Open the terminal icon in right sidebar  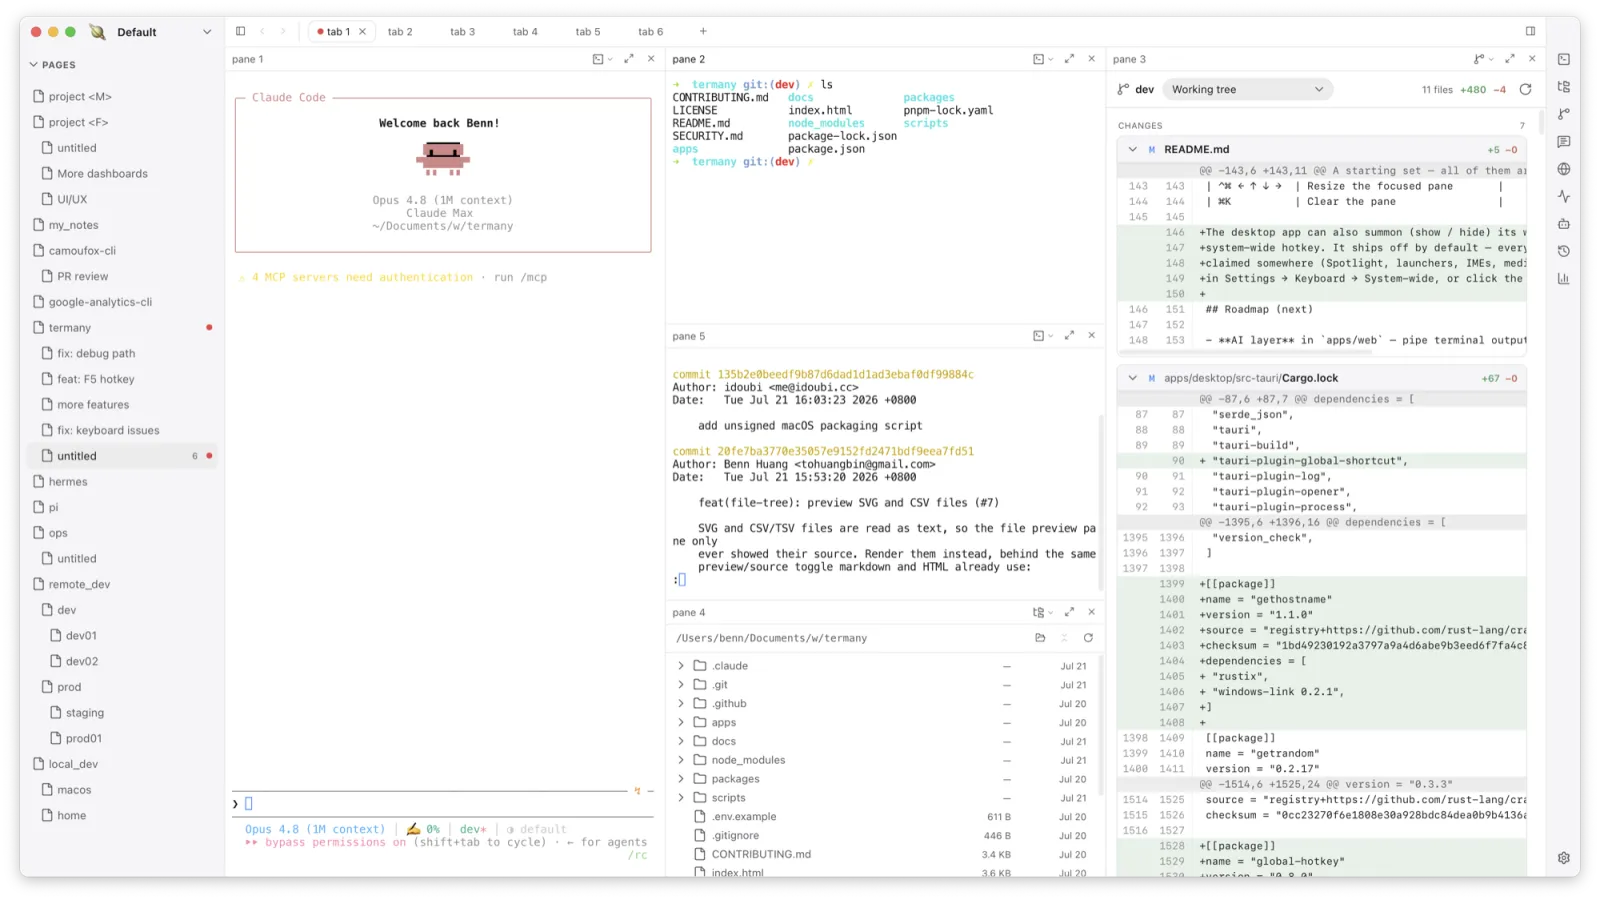click(x=1564, y=59)
